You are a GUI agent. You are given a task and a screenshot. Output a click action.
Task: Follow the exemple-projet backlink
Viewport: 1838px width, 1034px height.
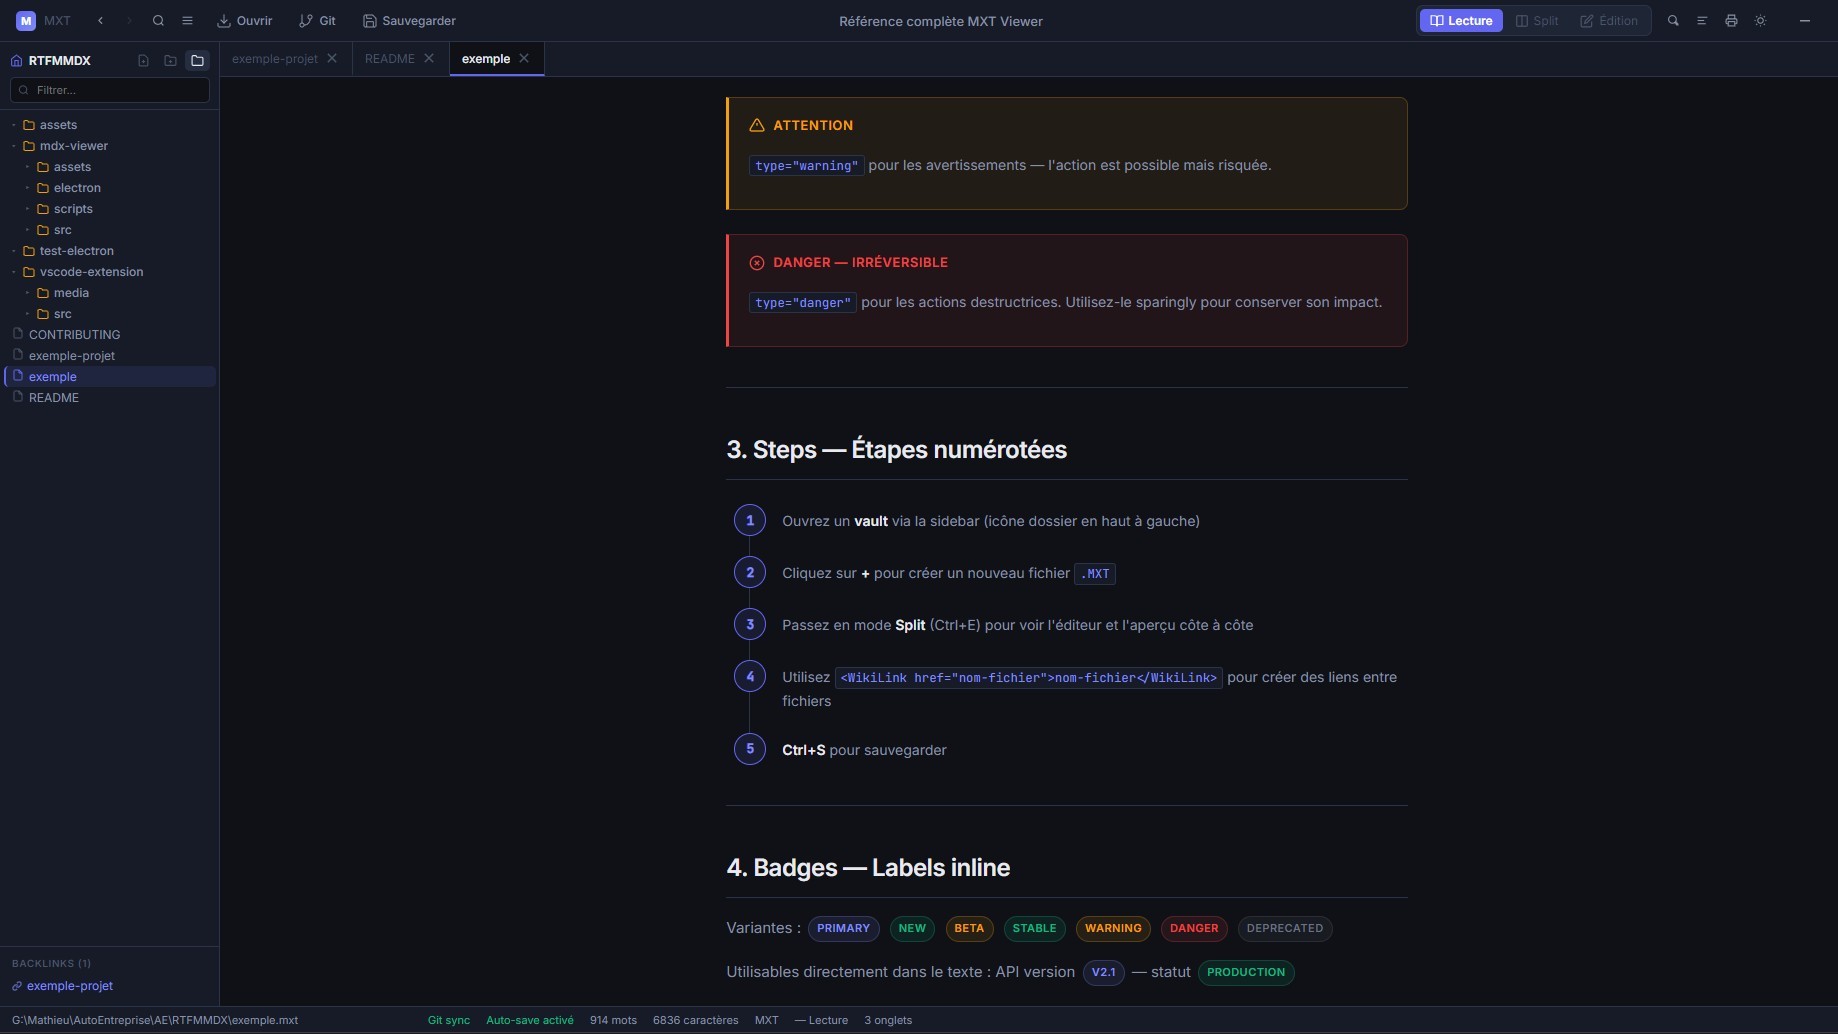(x=69, y=986)
